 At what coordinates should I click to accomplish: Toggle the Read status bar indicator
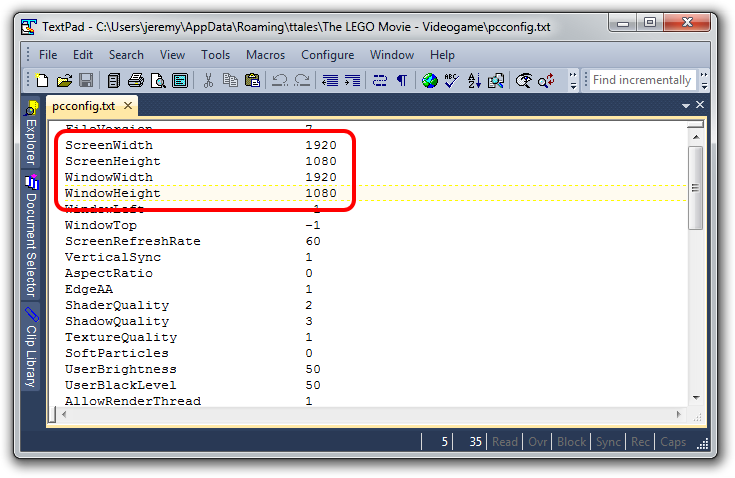(x=505, y=442)
